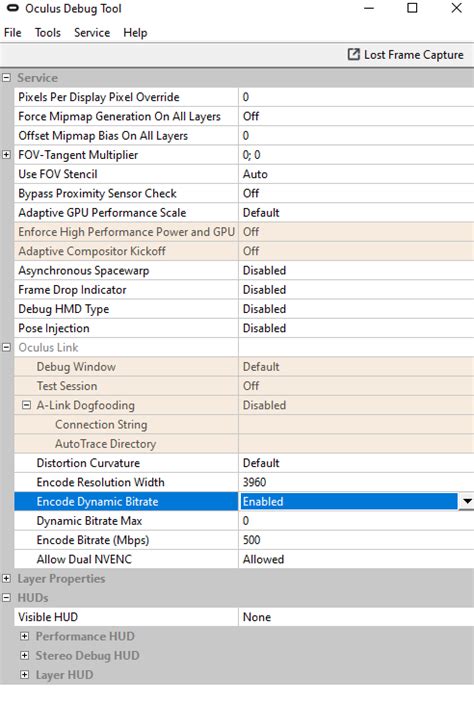
Task: Edit the Encode Resolution Width value 3960
Action: pyautogui.click(x=356, y=482)
